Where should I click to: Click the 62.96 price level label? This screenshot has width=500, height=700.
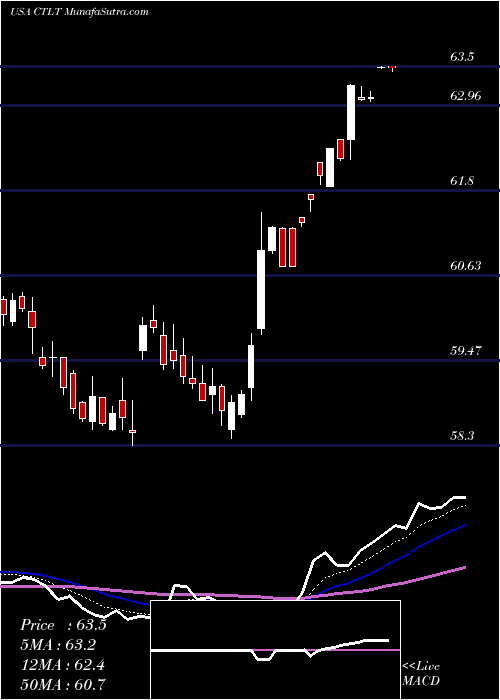(x=466, y=96)
